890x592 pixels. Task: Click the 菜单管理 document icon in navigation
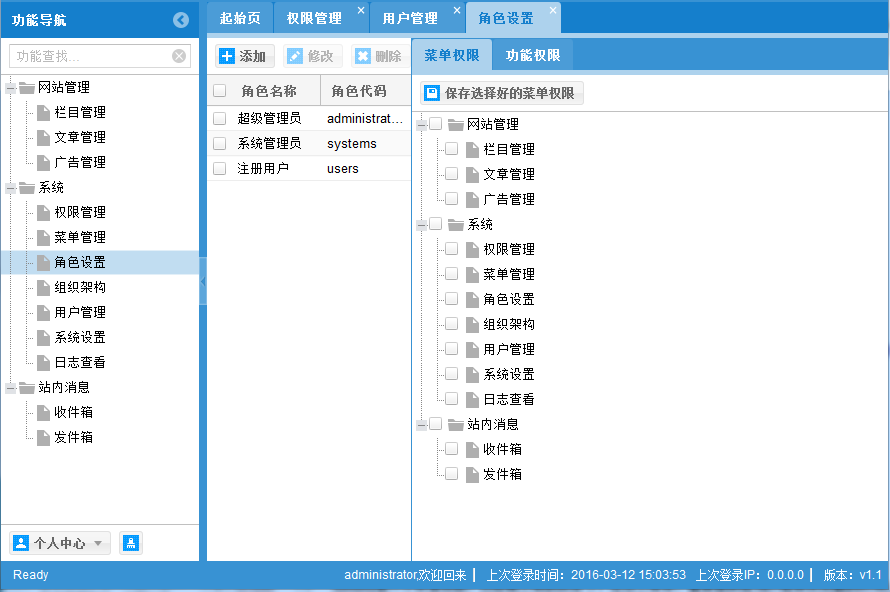point(44,237)
